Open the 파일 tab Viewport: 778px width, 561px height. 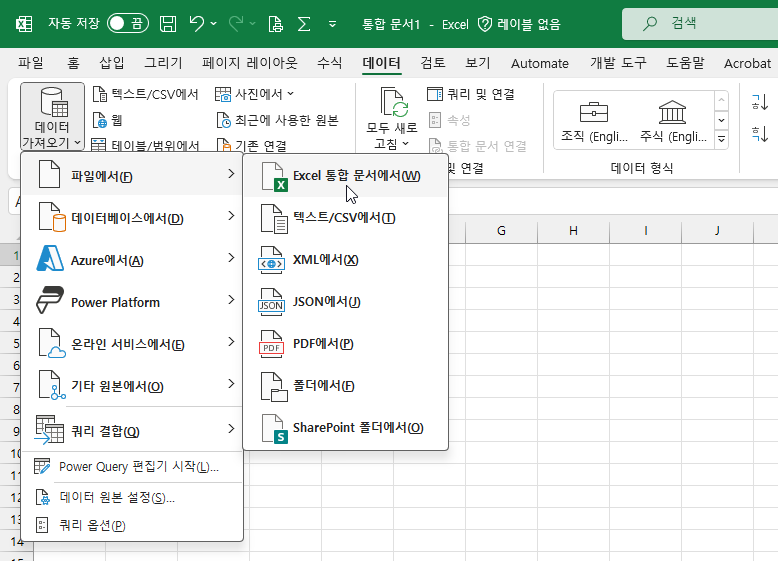pos(31,63)
